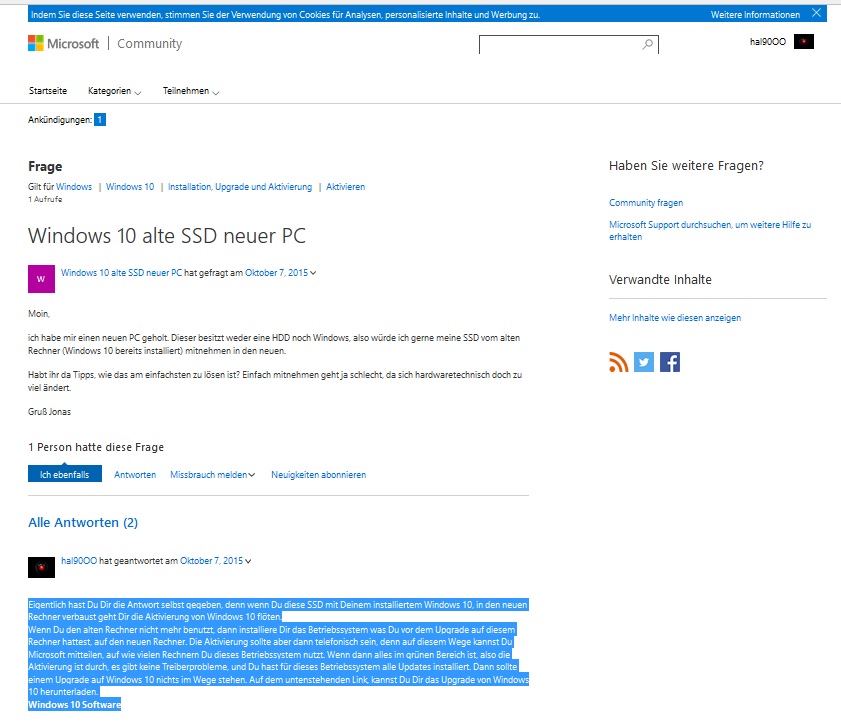This screenshot has height=723, width=841.
Task: Click the Ich ebenfalls button
Action: coord(65,474)
